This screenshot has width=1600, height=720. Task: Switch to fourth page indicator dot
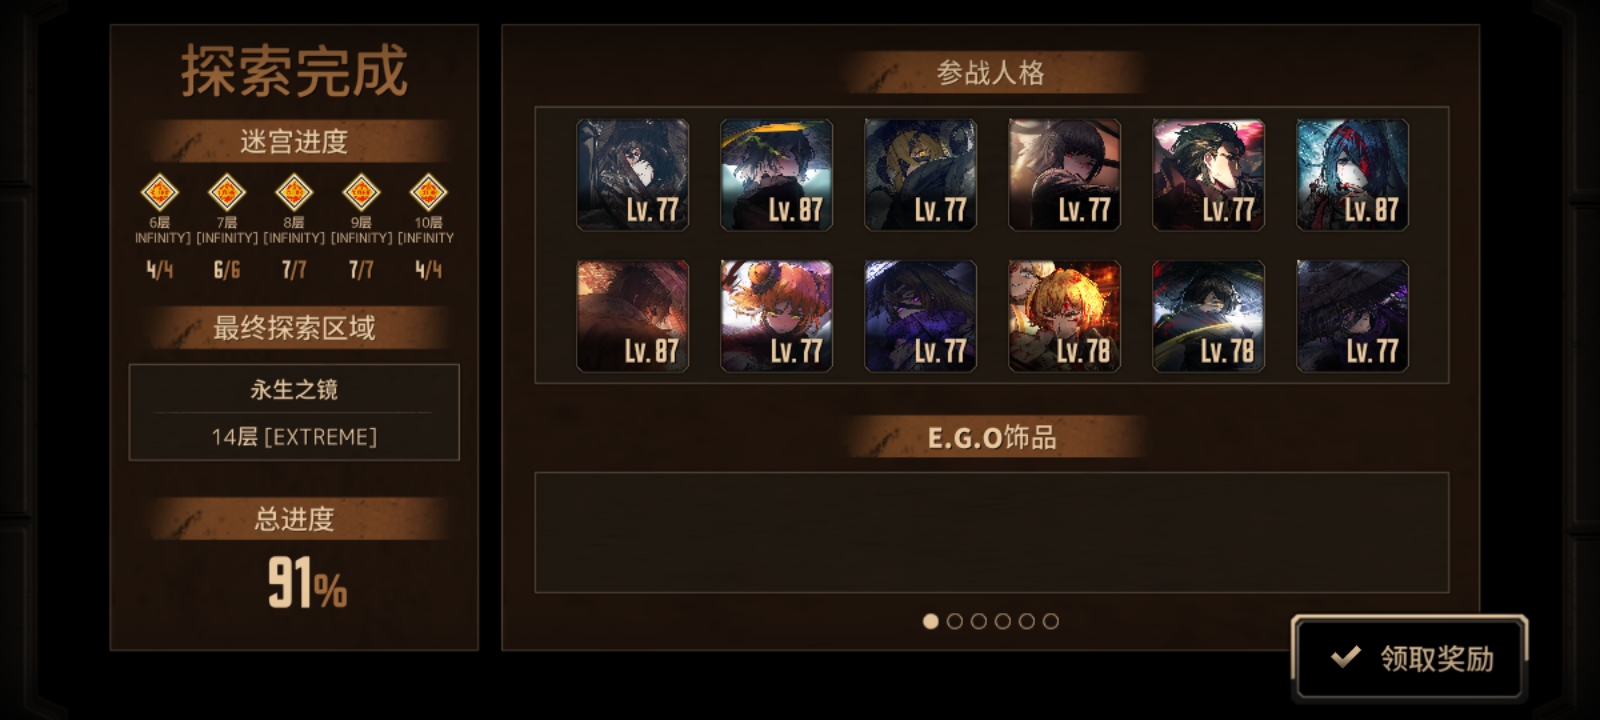coord(1002,621)
